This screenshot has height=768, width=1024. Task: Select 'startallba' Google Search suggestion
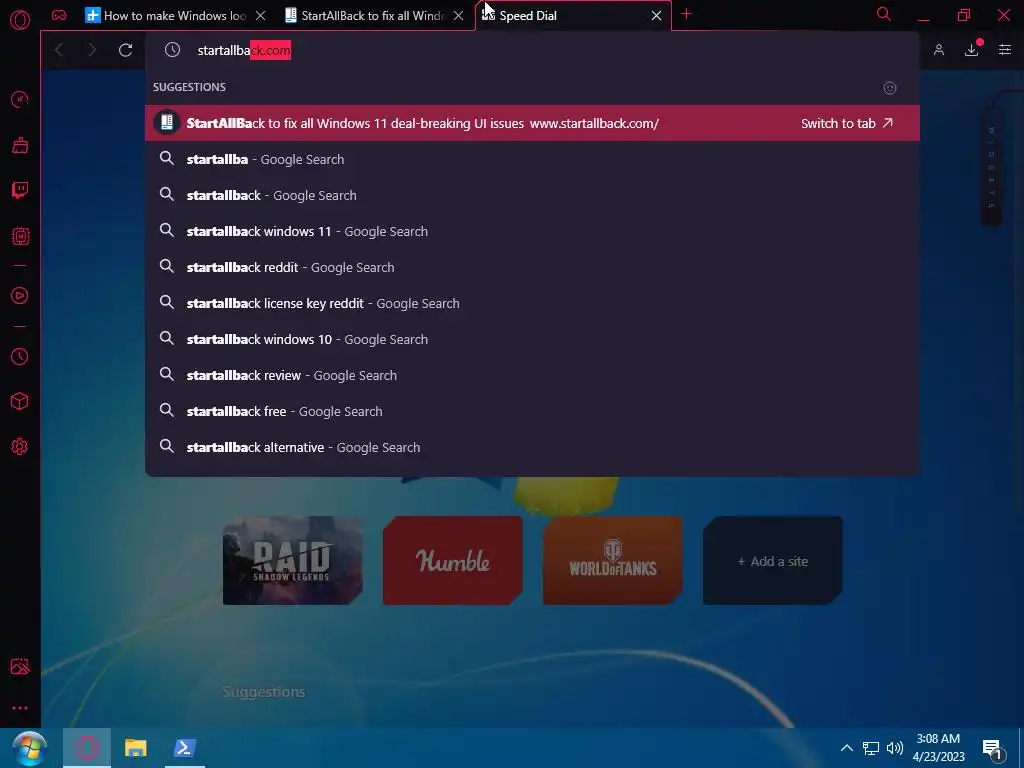(532, 159)
